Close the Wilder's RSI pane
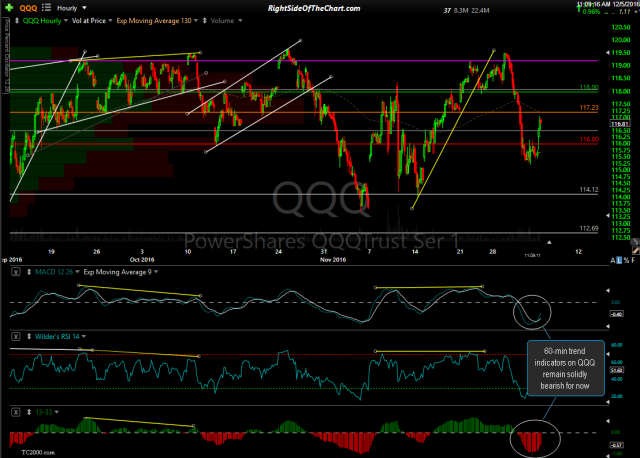The width and height of the screenshot is (640, 458). (16, 336)
